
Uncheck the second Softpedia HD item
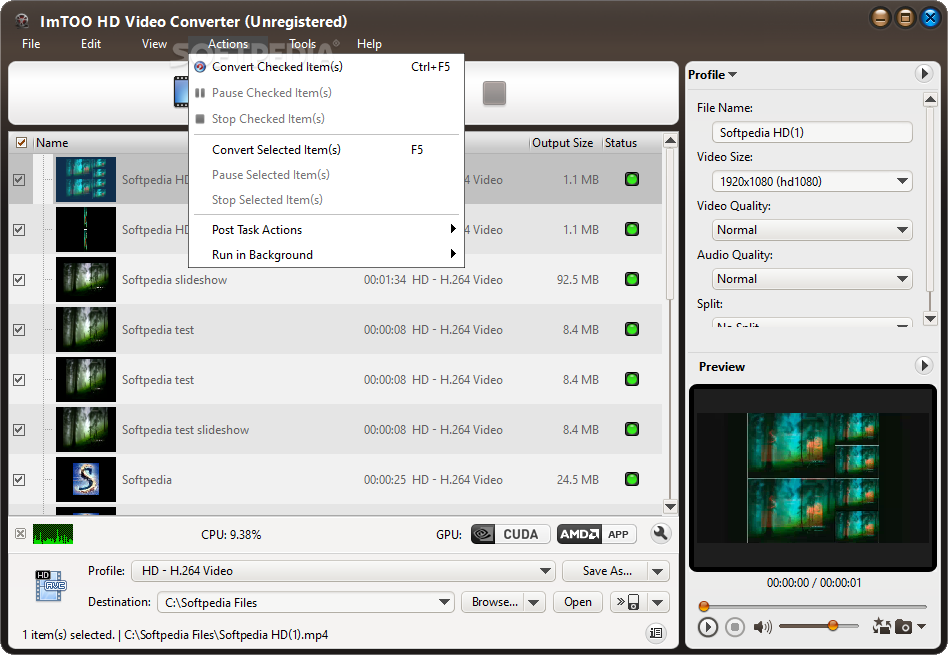pyautogui.click(x=19, y=230)
